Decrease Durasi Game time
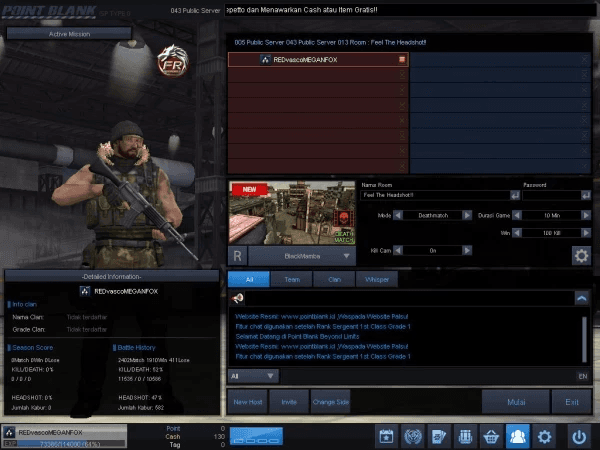The image size is (600, 450). click(517, 215)
